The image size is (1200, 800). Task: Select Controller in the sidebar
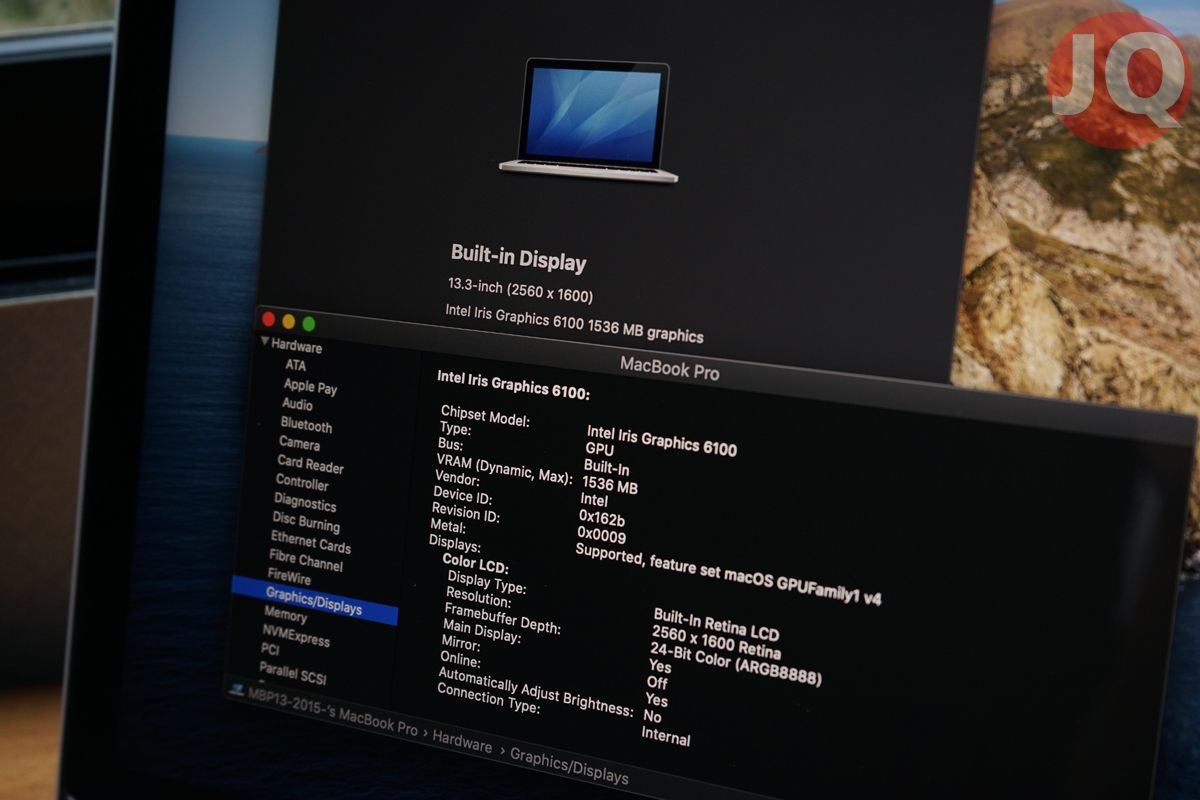pyautogui.click(x=302, y=482)
